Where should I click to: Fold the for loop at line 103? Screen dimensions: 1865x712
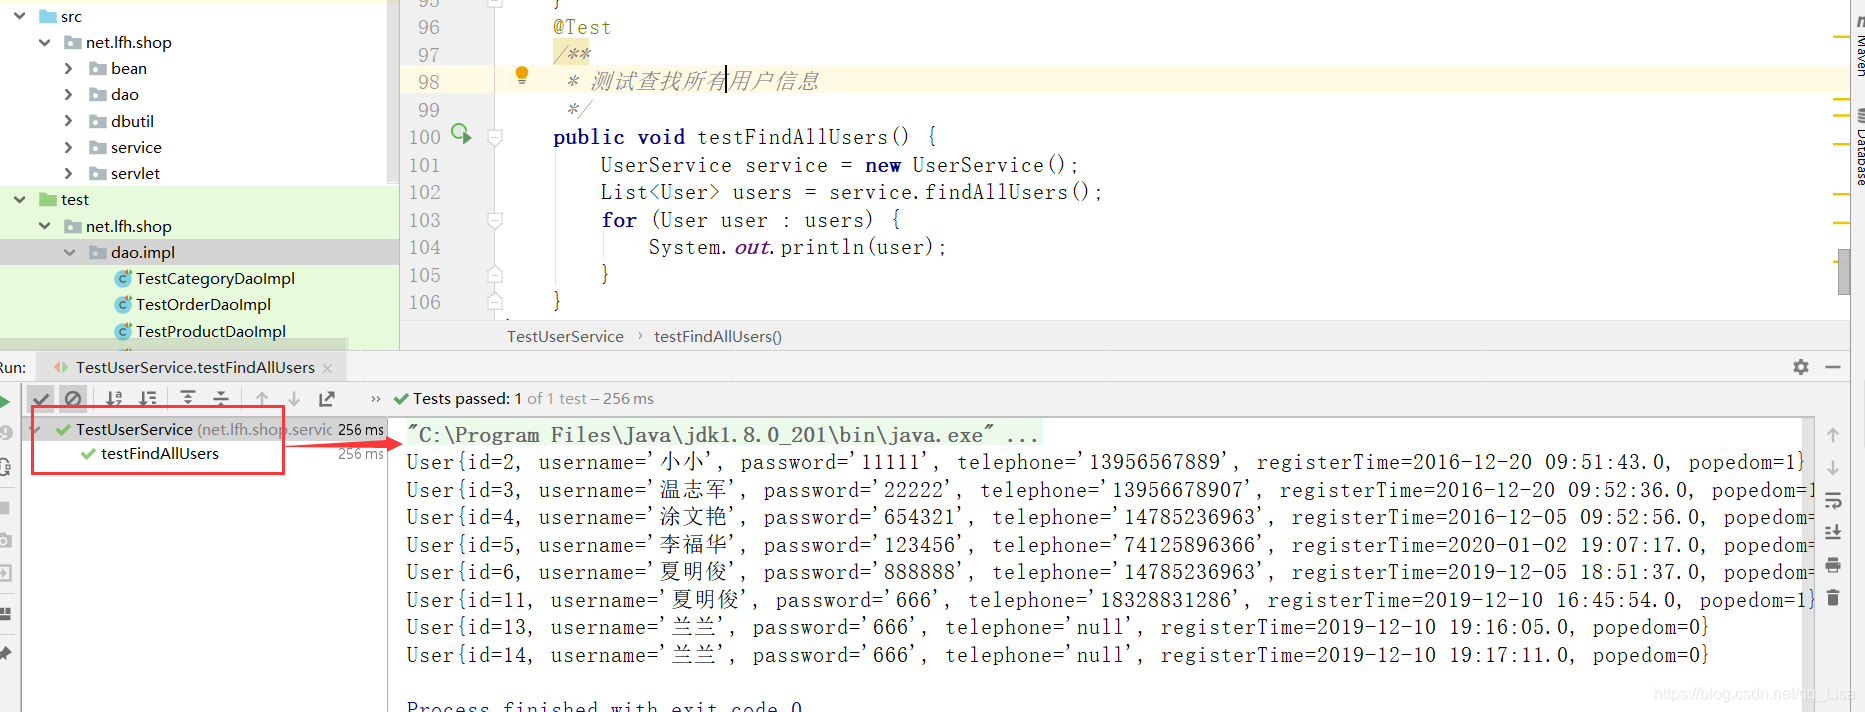click(x=494, y=219)
